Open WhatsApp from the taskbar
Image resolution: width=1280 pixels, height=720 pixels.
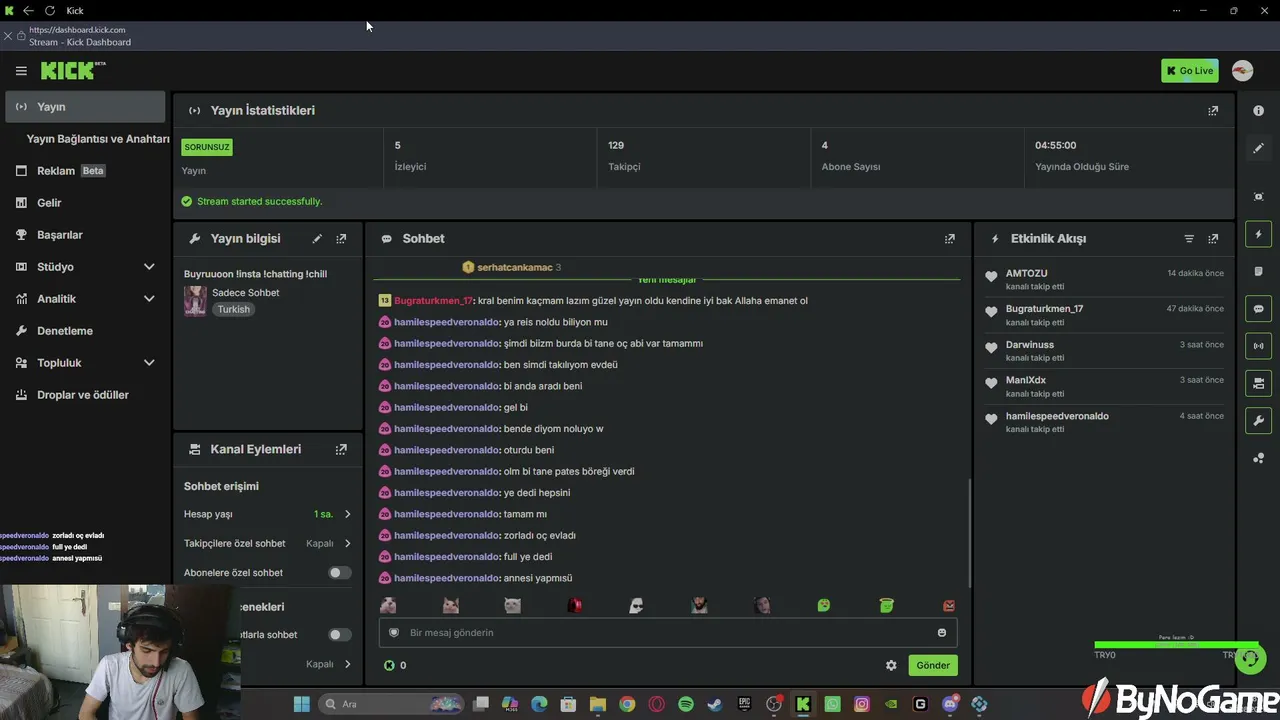[832, 704]
